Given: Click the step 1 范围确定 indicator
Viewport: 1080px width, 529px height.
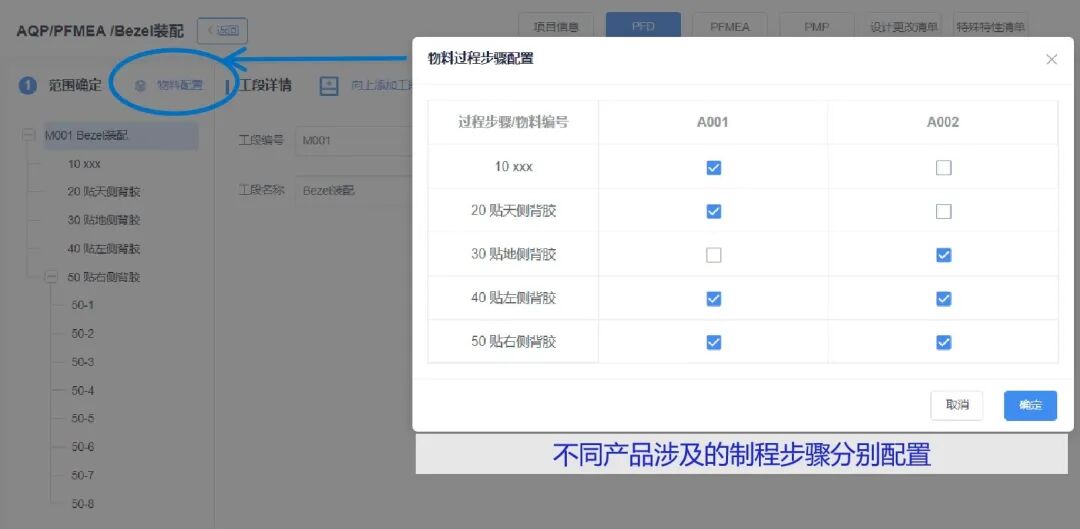Looking at the screenshot, I should (x=28, y=85).
